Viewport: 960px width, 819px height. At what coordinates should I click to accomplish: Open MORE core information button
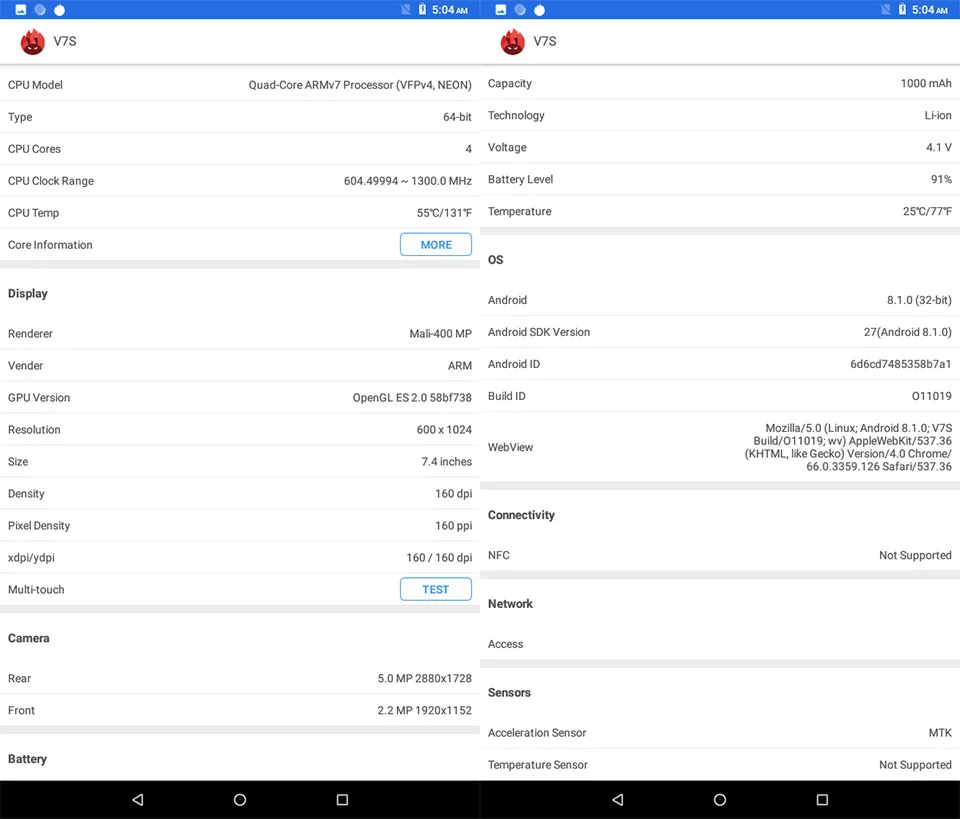436,244
